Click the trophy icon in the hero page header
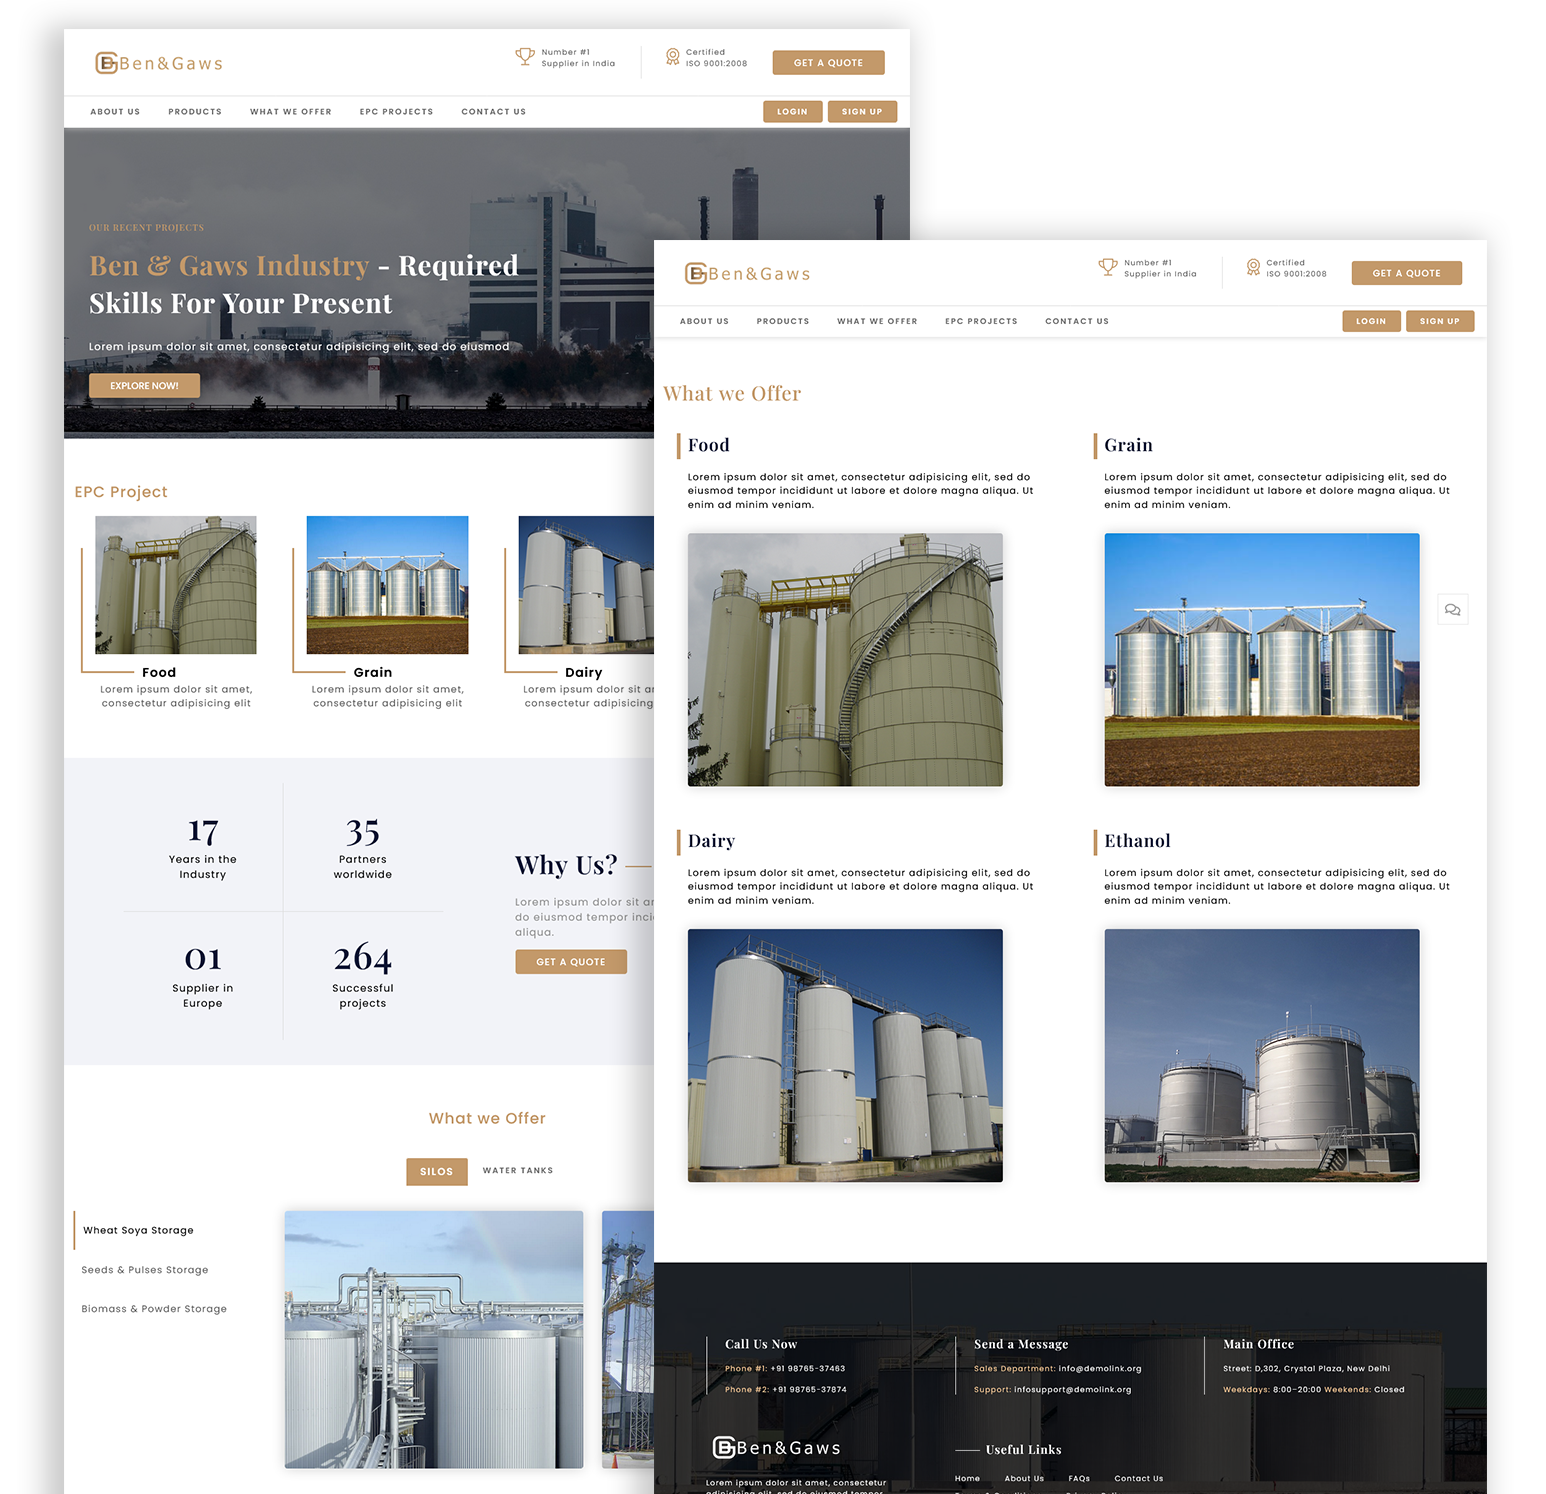The image size is (1546, 1494). click(x=524, y=57)
